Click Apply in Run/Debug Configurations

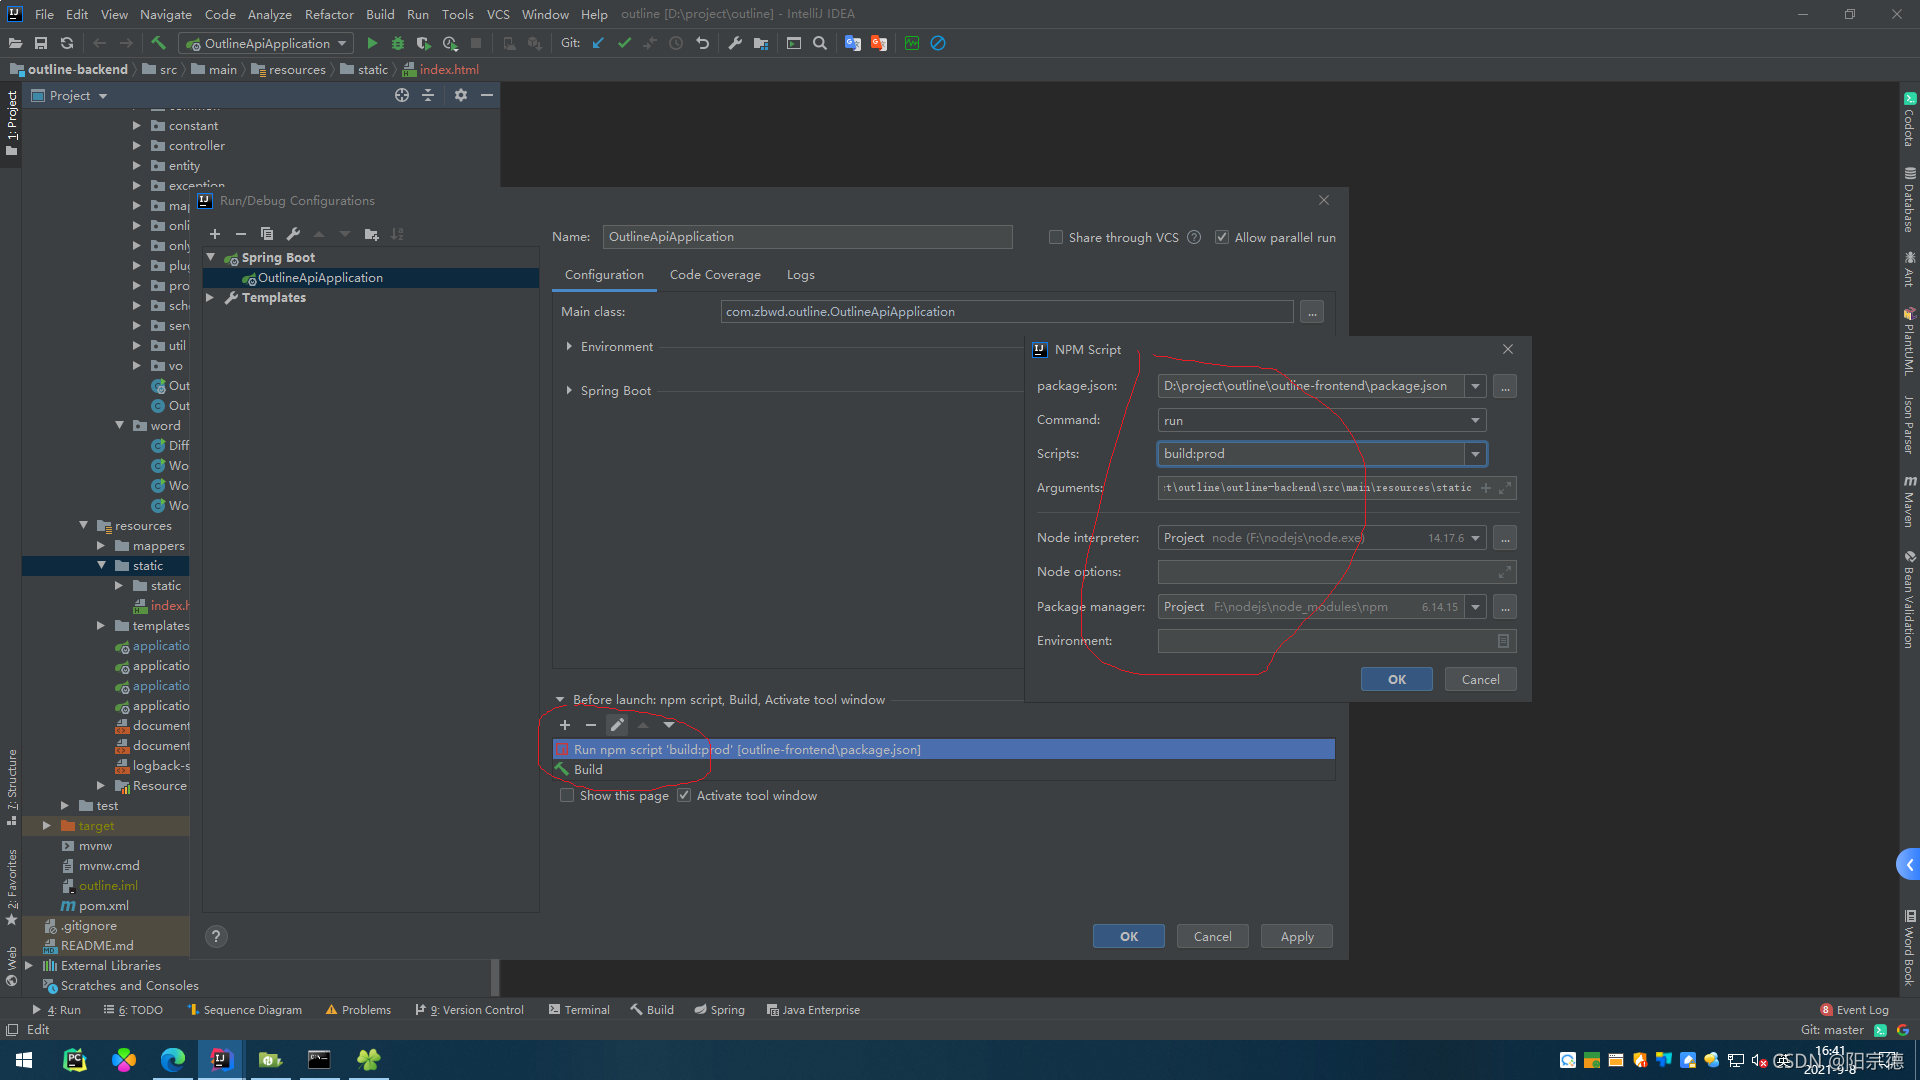pos(1297,937)
